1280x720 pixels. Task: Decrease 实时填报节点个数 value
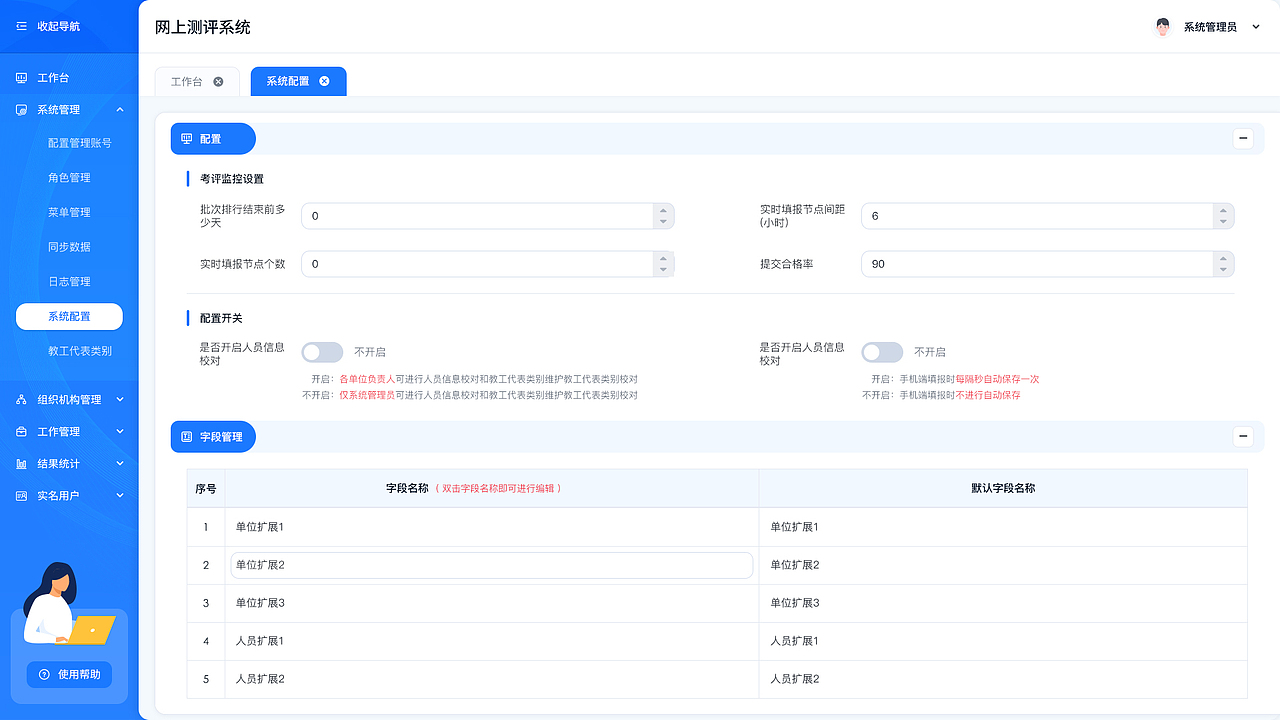[x=662, y=270]
